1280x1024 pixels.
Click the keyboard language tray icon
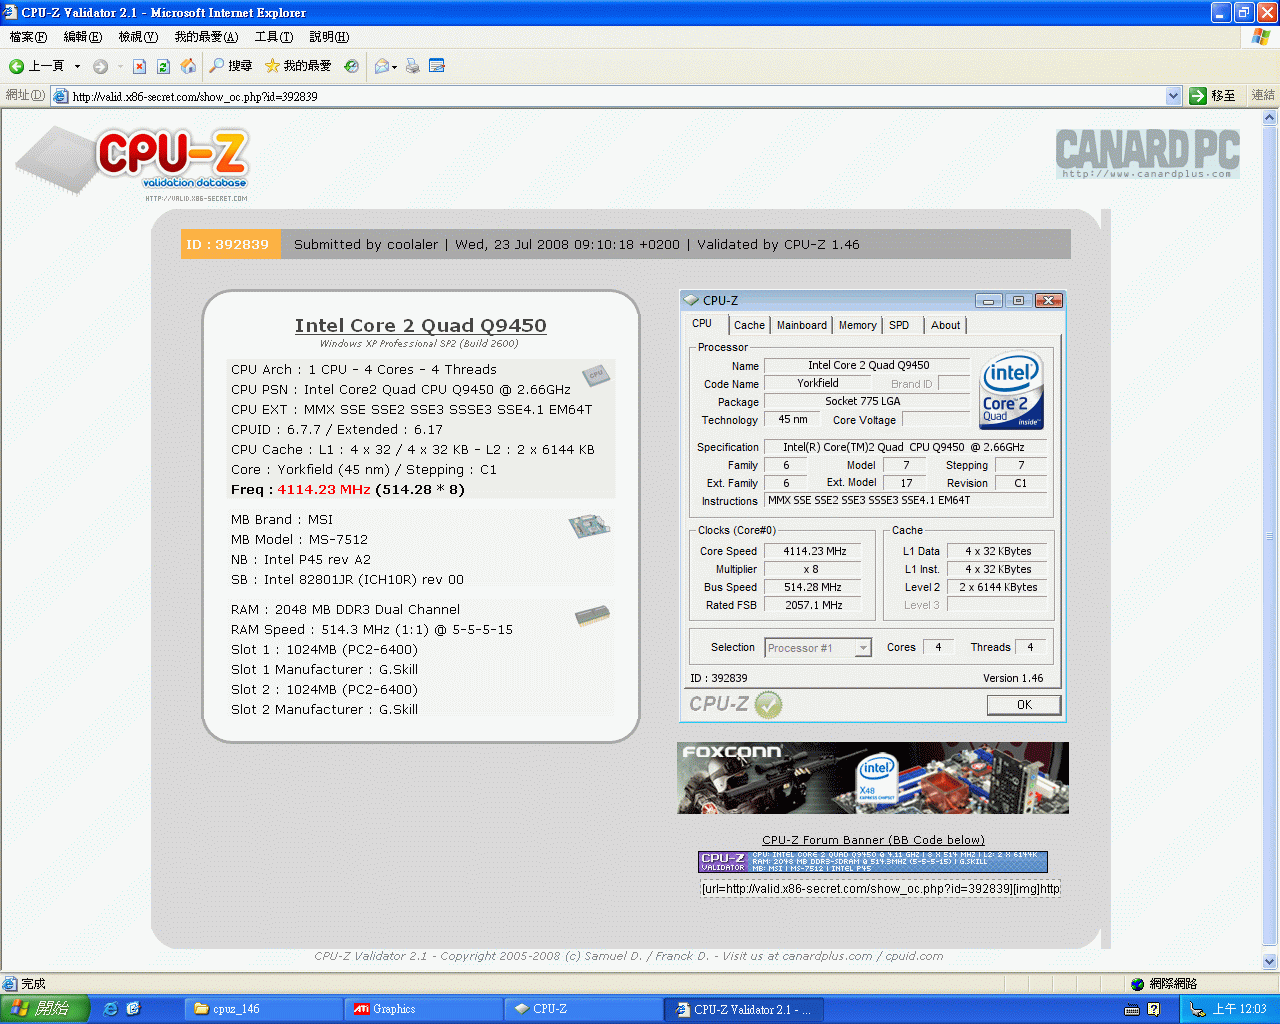tap(1132, 1010)
